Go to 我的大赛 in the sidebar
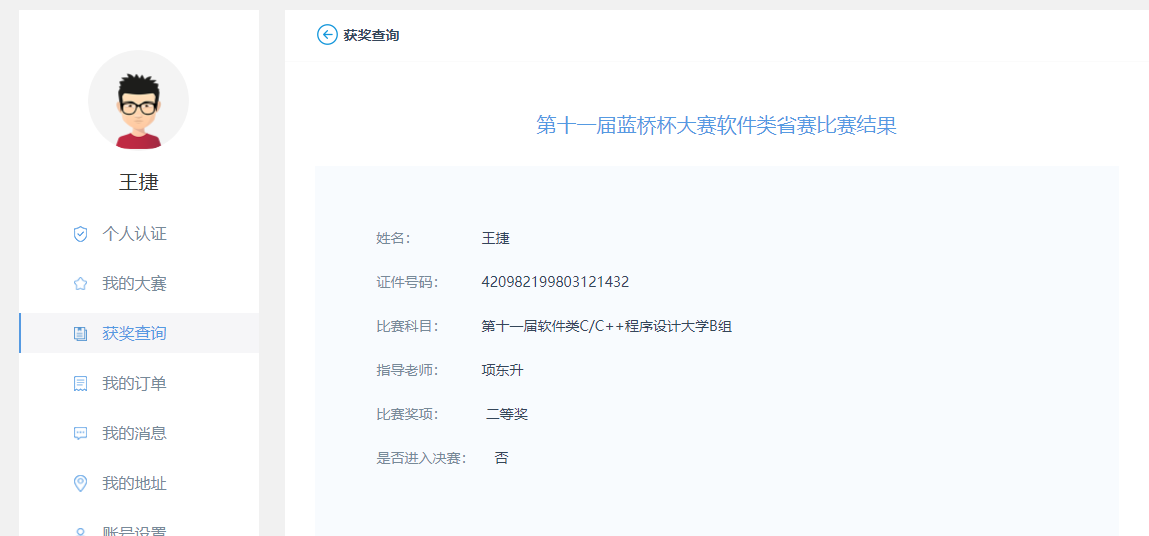 pyautogui.click(x=134, y=284)
